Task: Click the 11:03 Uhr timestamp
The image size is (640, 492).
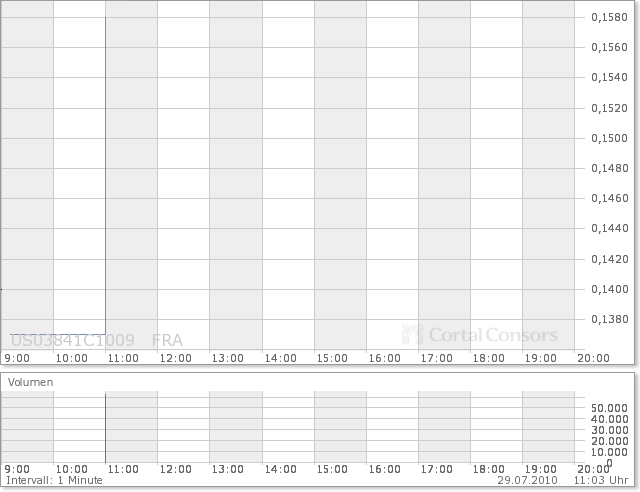Action: (601, 480)
